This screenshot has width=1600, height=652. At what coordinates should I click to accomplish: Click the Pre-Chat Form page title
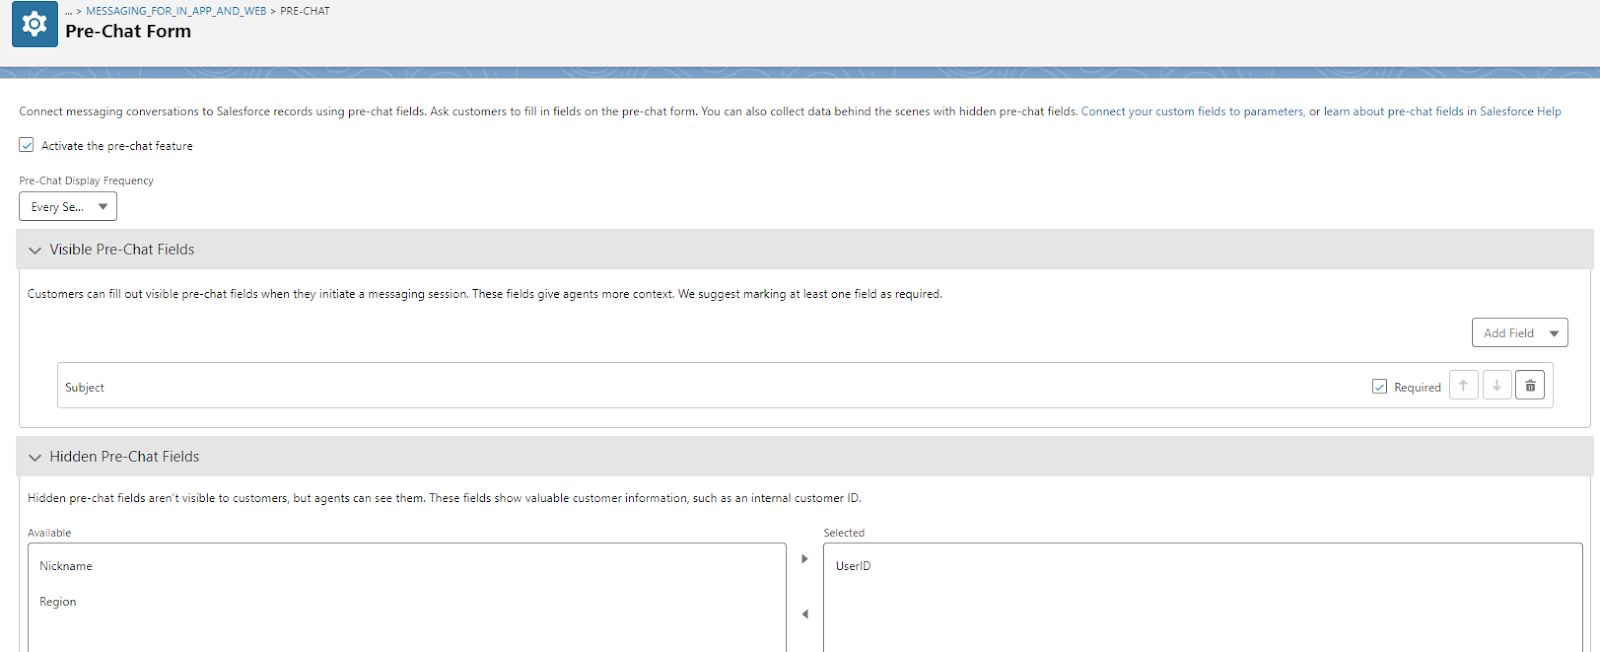tap(128, 31)
